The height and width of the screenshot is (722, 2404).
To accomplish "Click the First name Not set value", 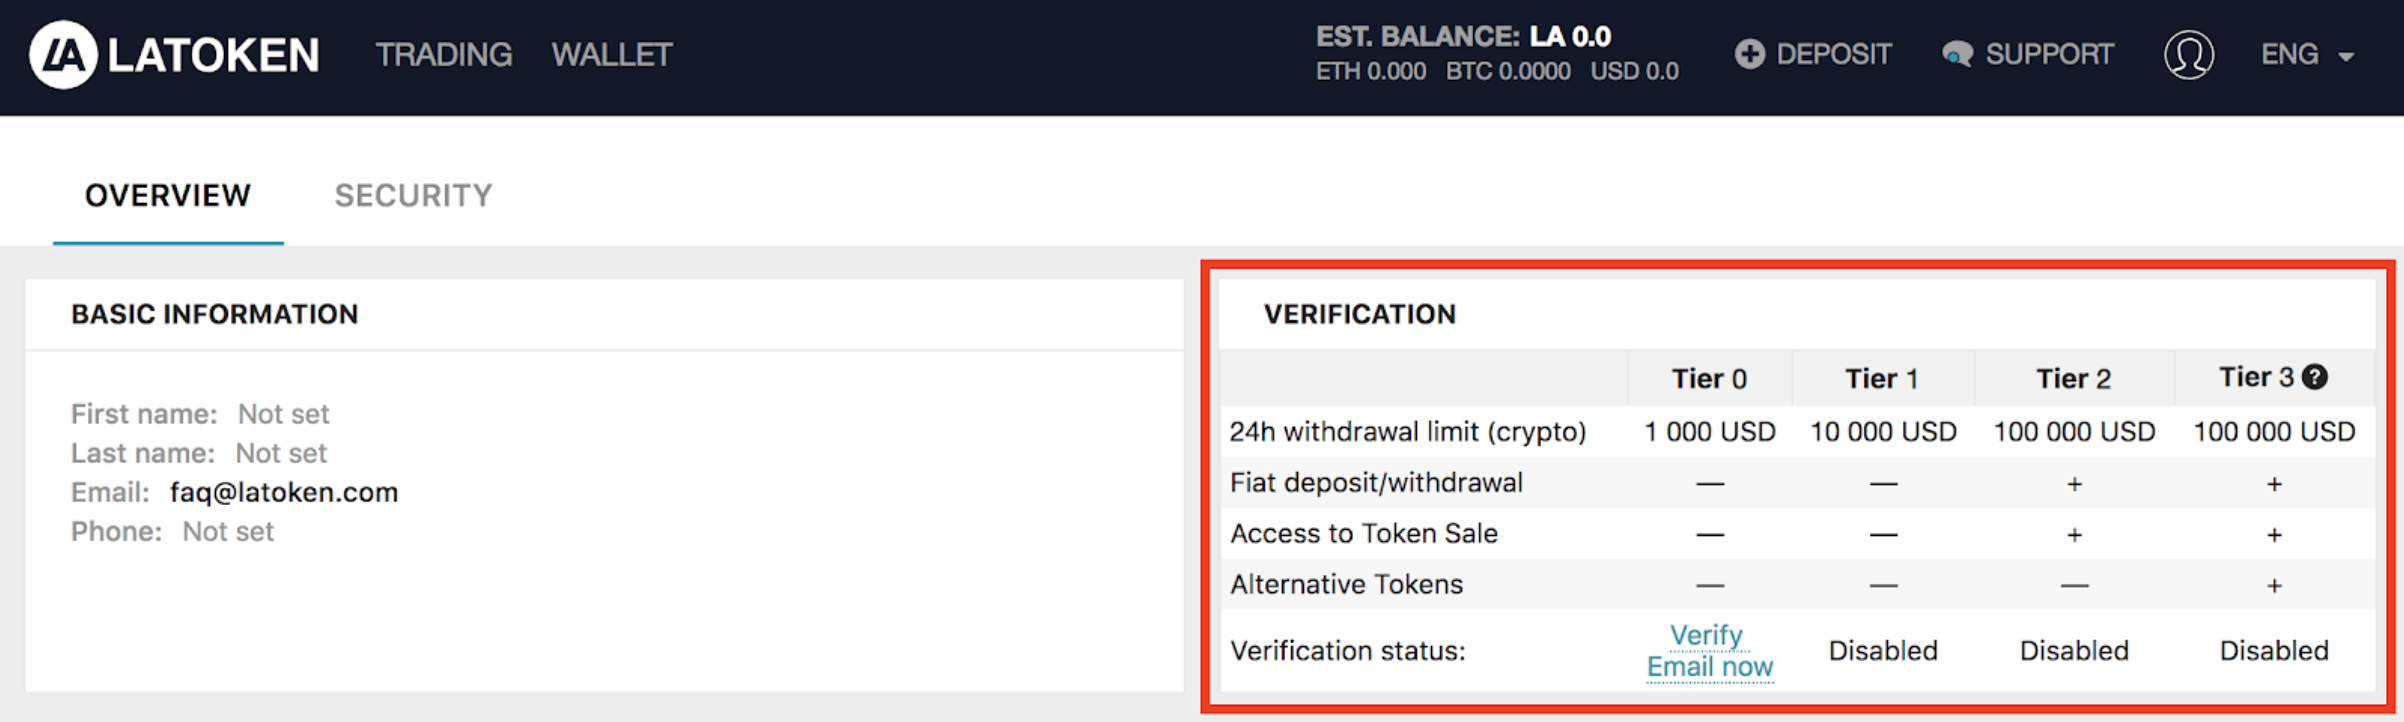I will [x=283, y=414].
